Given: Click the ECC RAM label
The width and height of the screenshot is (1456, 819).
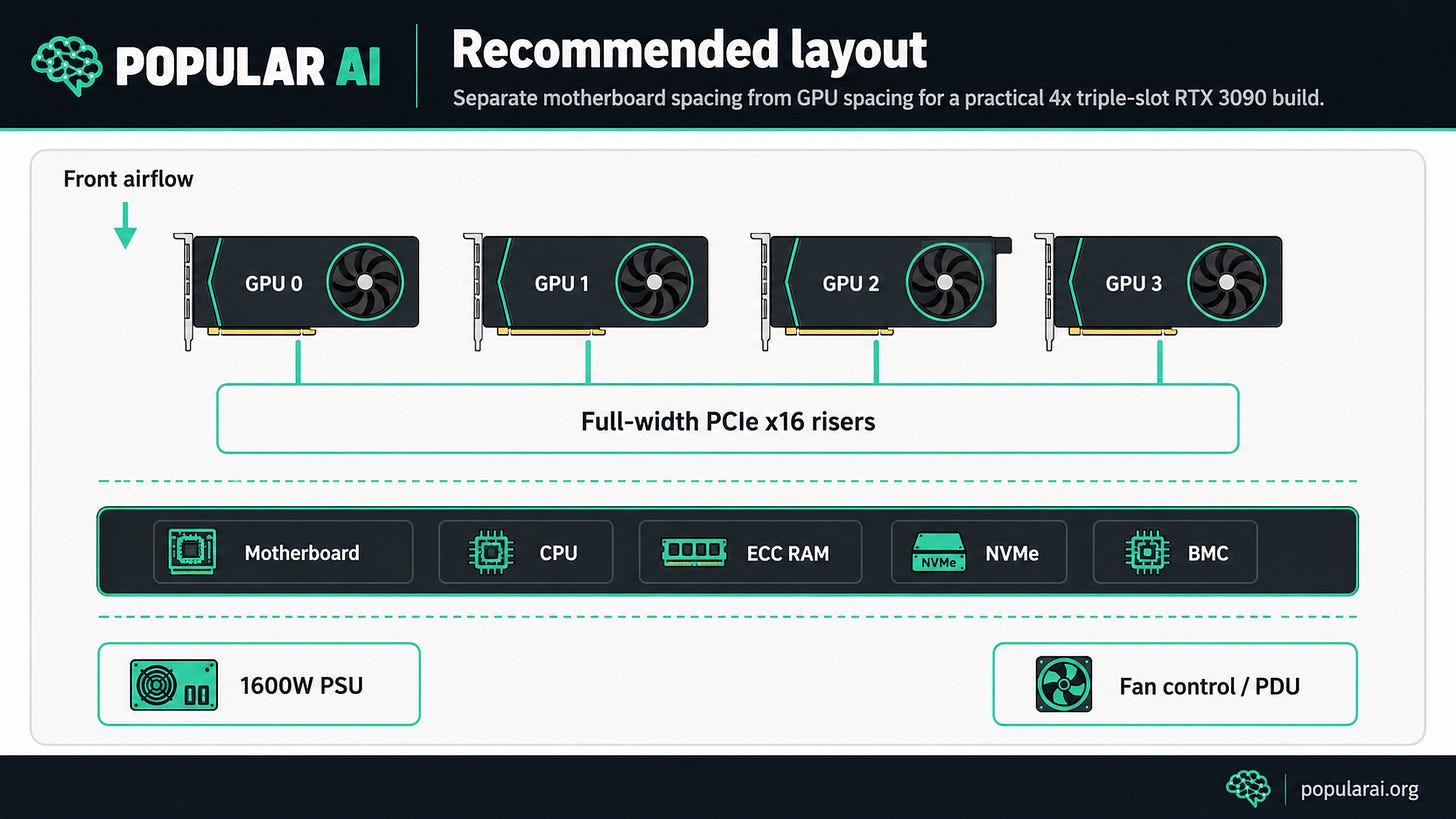Looking at the screenshot, I should pyautogui.click(x=787, y=552).
